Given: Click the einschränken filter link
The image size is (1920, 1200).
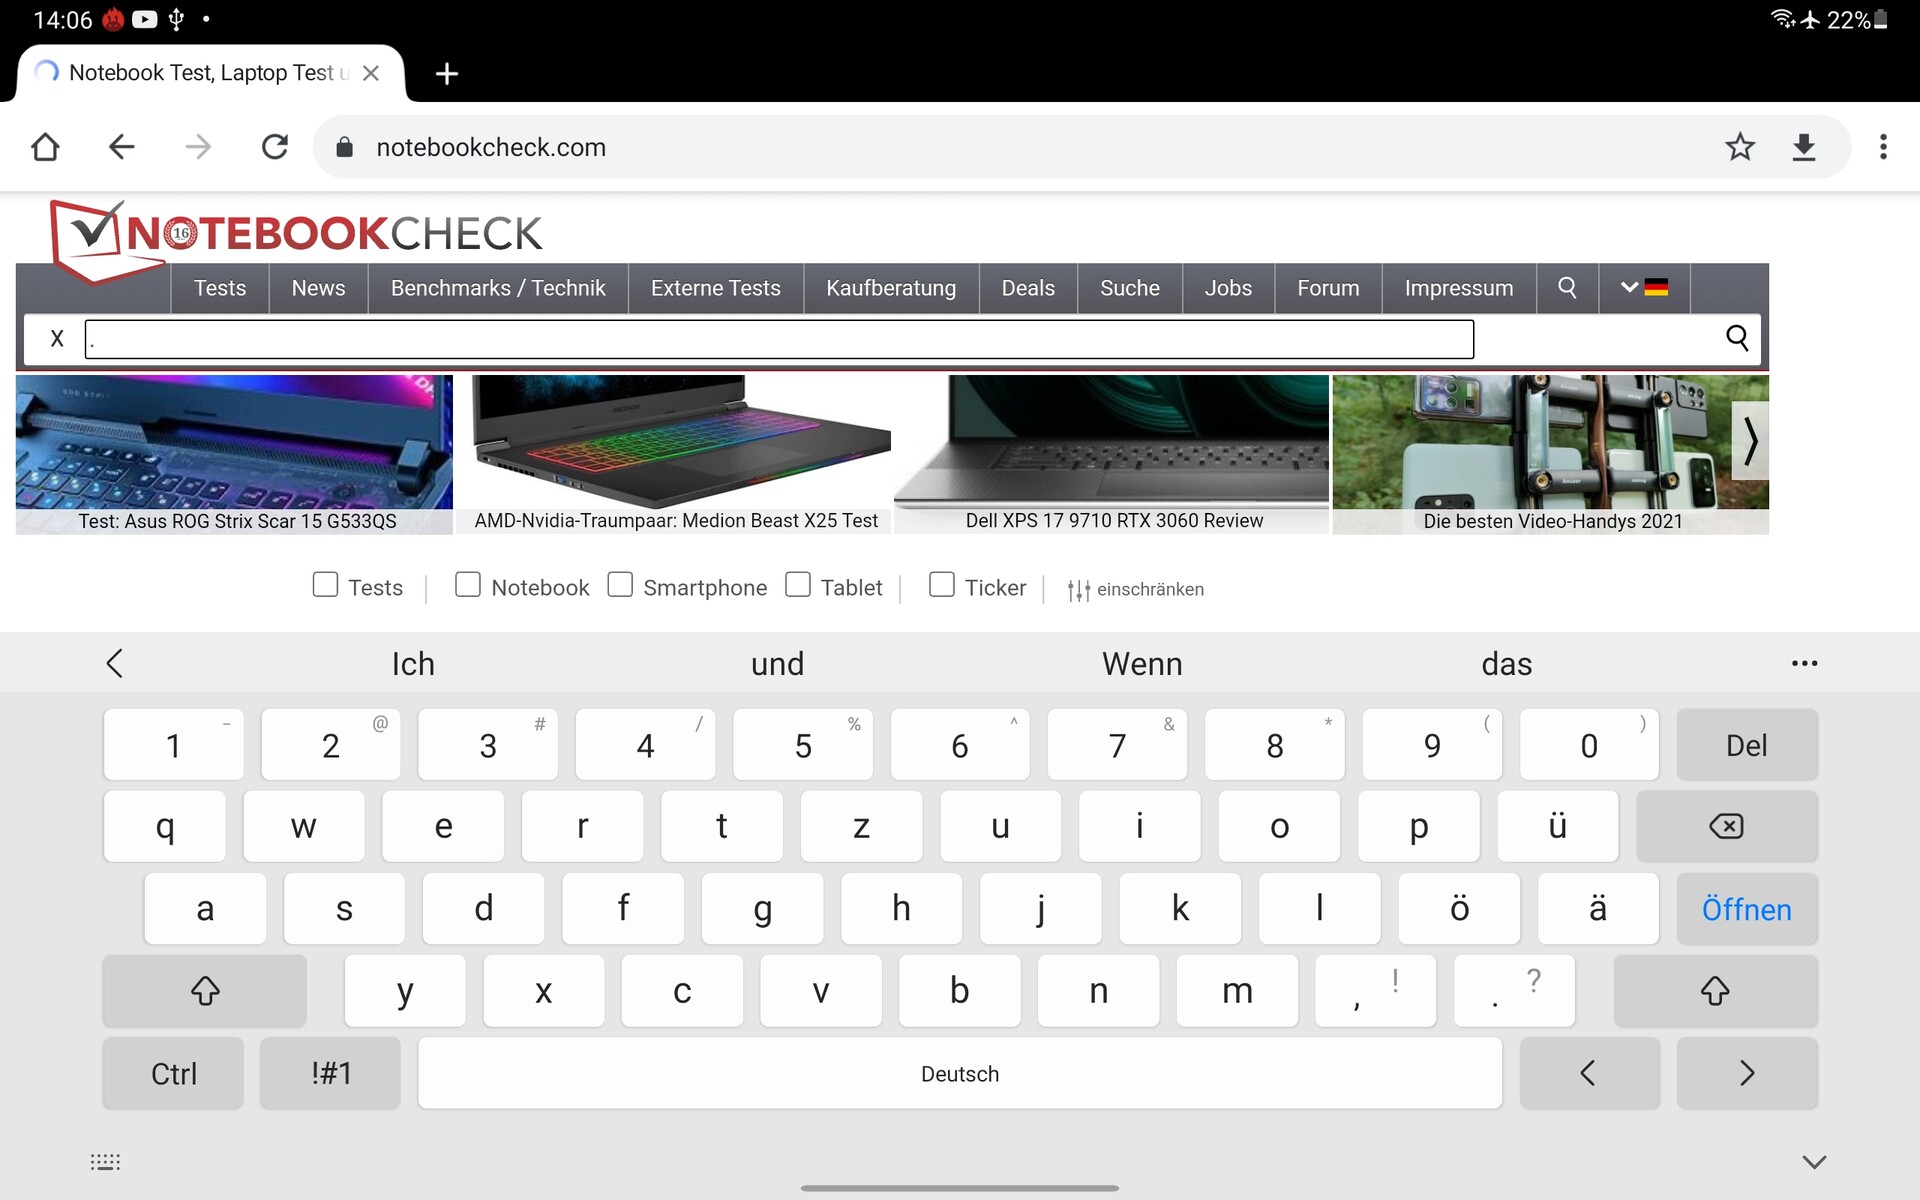Looking at the screenshot, I should click(1136, 590).
